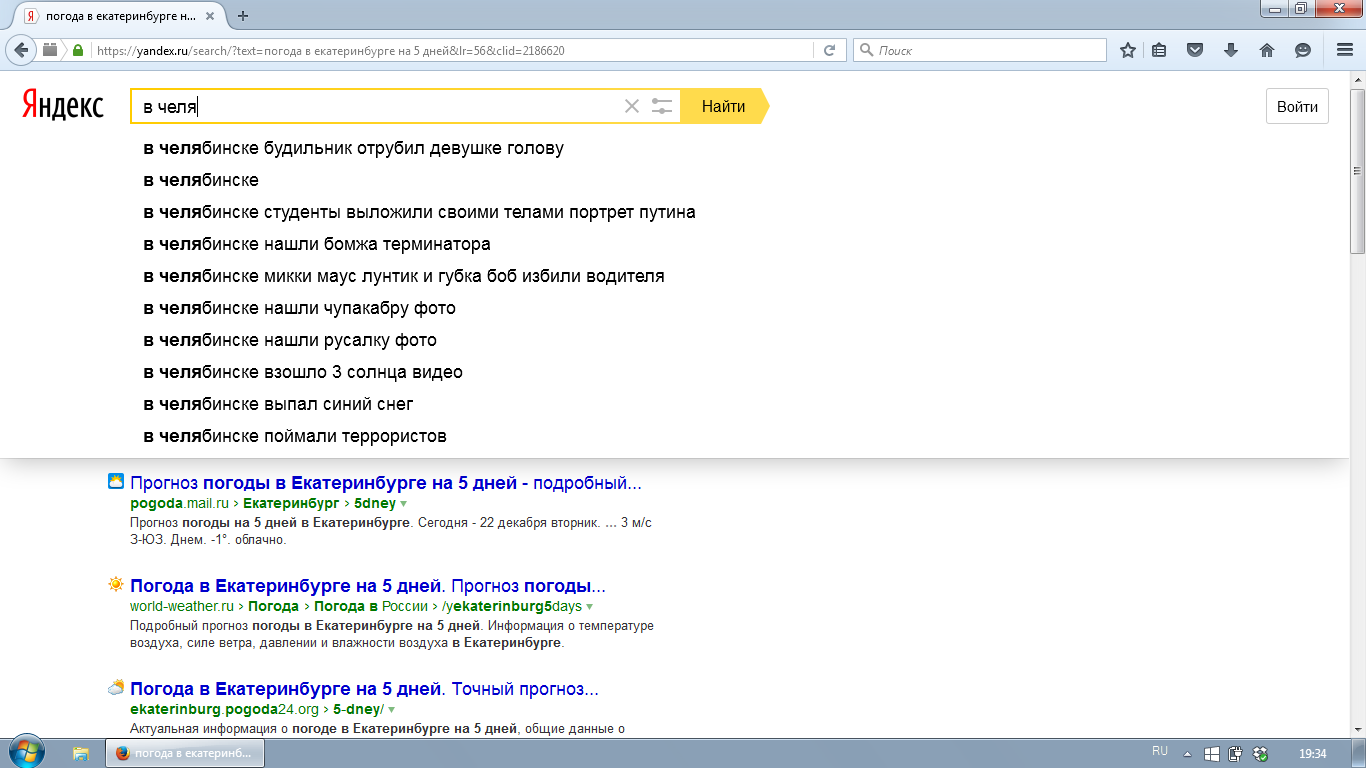Click the Войти sign-in button
Viewport: 1366px width, 768px height.
tap(1296, 107)
